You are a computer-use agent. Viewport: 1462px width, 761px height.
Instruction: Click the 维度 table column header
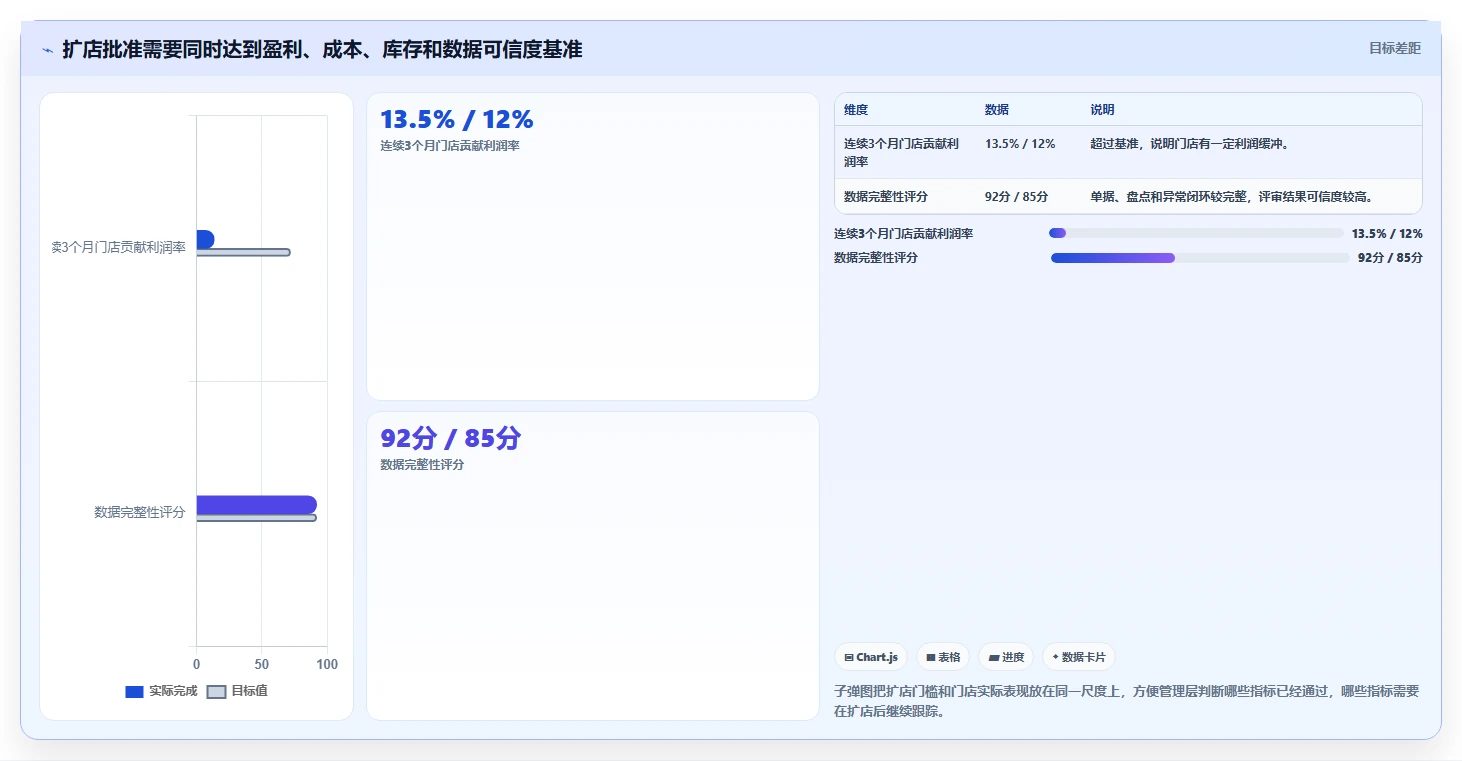[856, 110]
